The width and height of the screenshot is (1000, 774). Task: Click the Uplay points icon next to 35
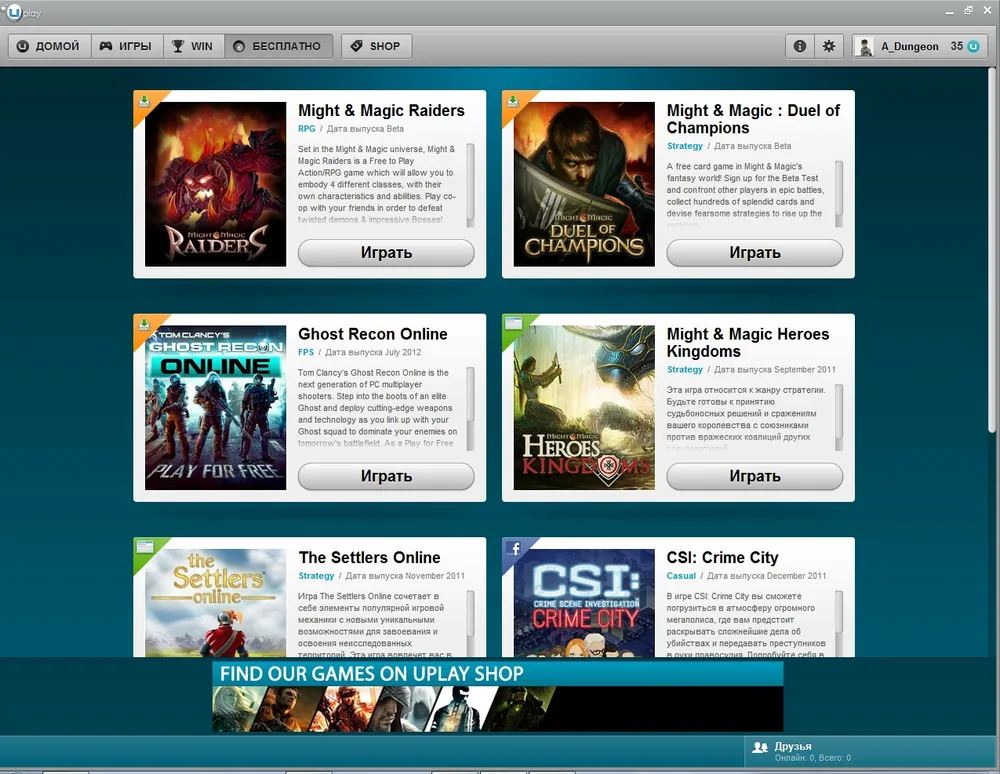973,46
